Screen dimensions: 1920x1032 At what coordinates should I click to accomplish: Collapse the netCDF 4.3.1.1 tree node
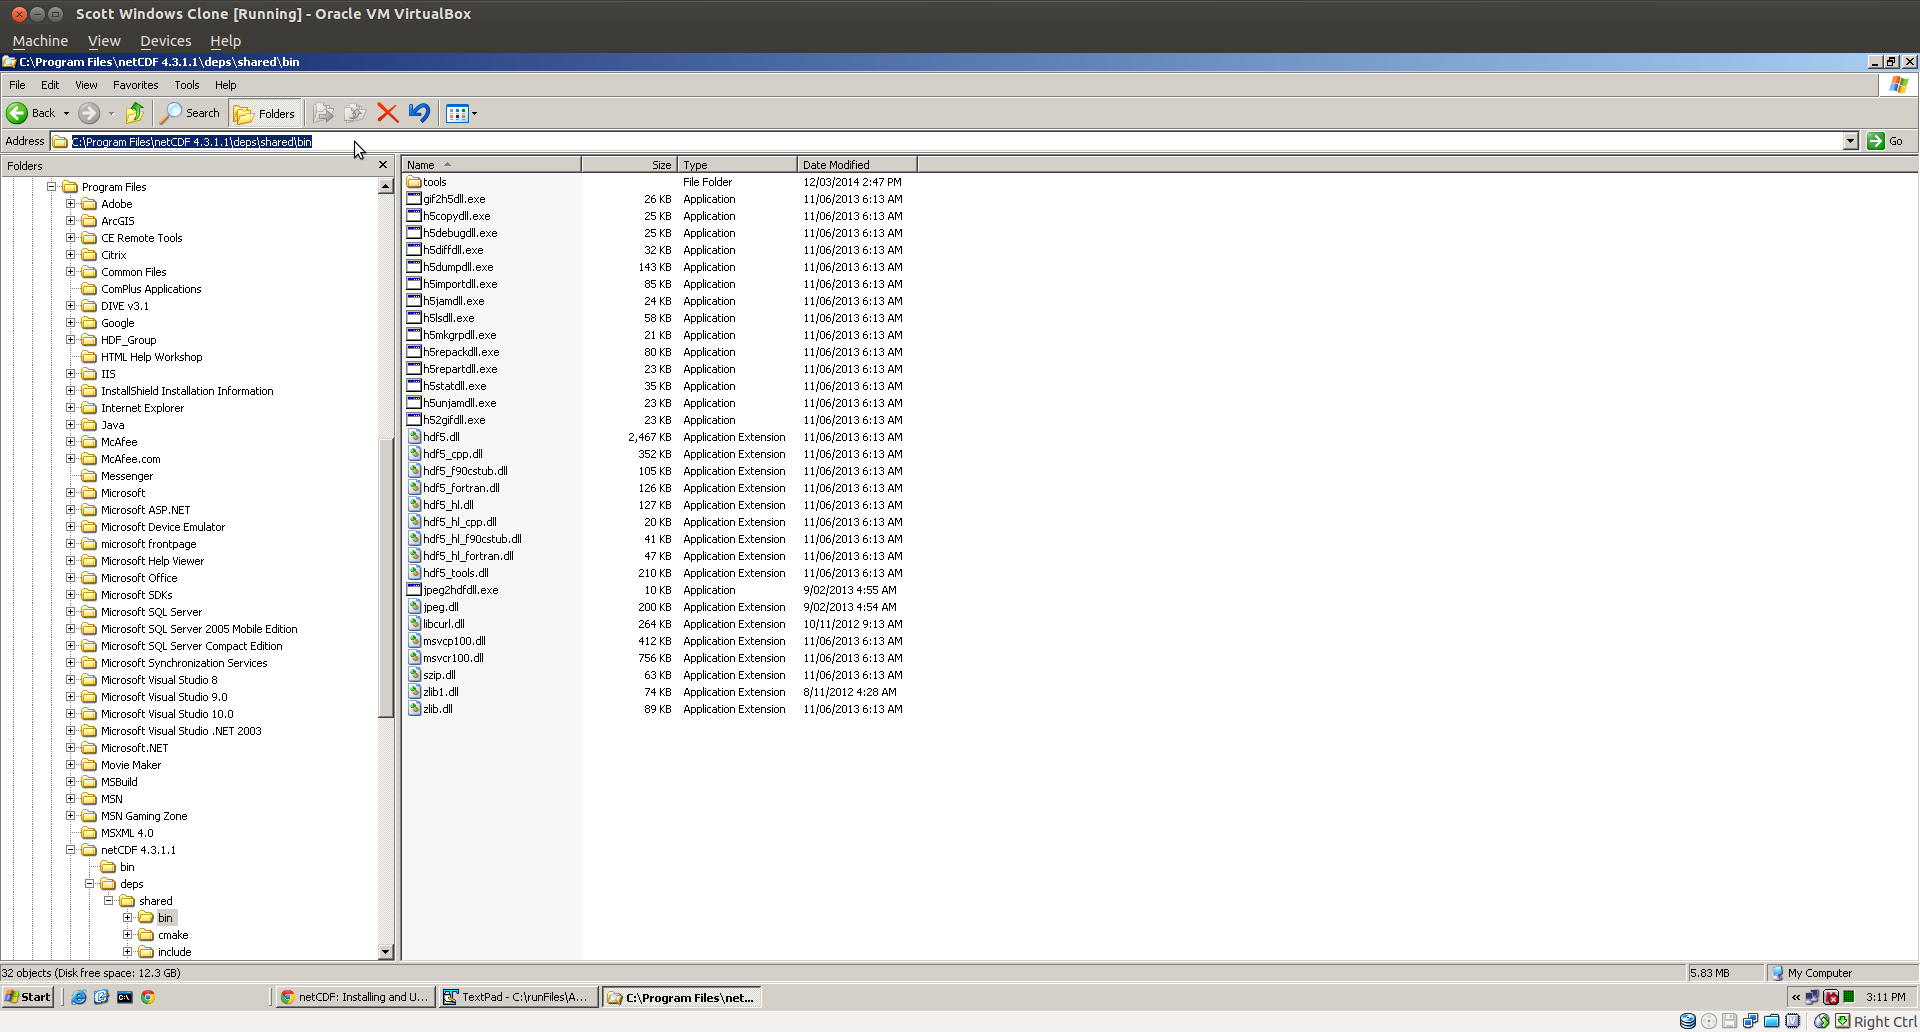pos(71,850)
